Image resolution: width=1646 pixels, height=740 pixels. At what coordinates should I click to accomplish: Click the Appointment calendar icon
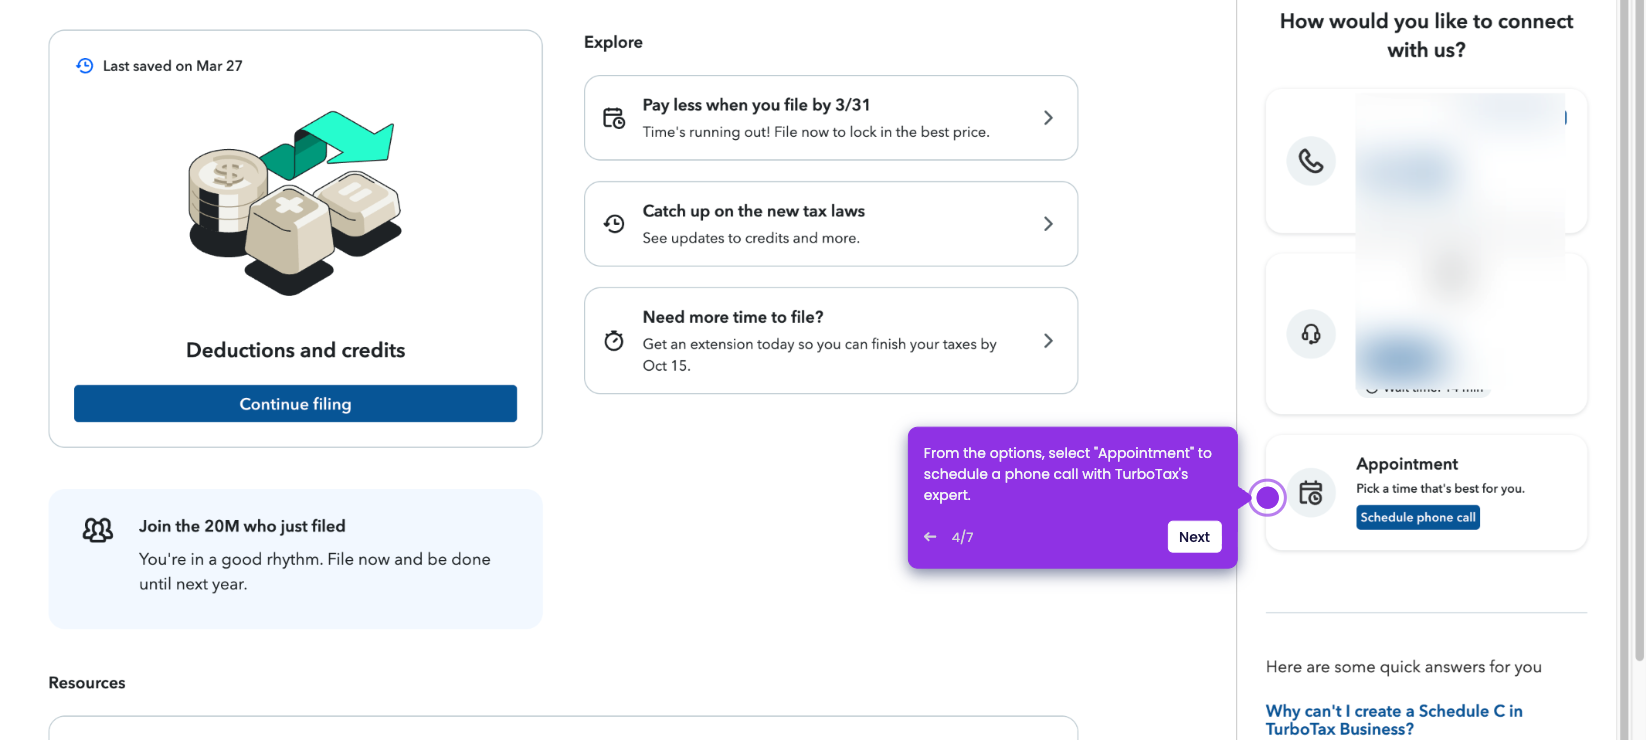coord(1311,492)
